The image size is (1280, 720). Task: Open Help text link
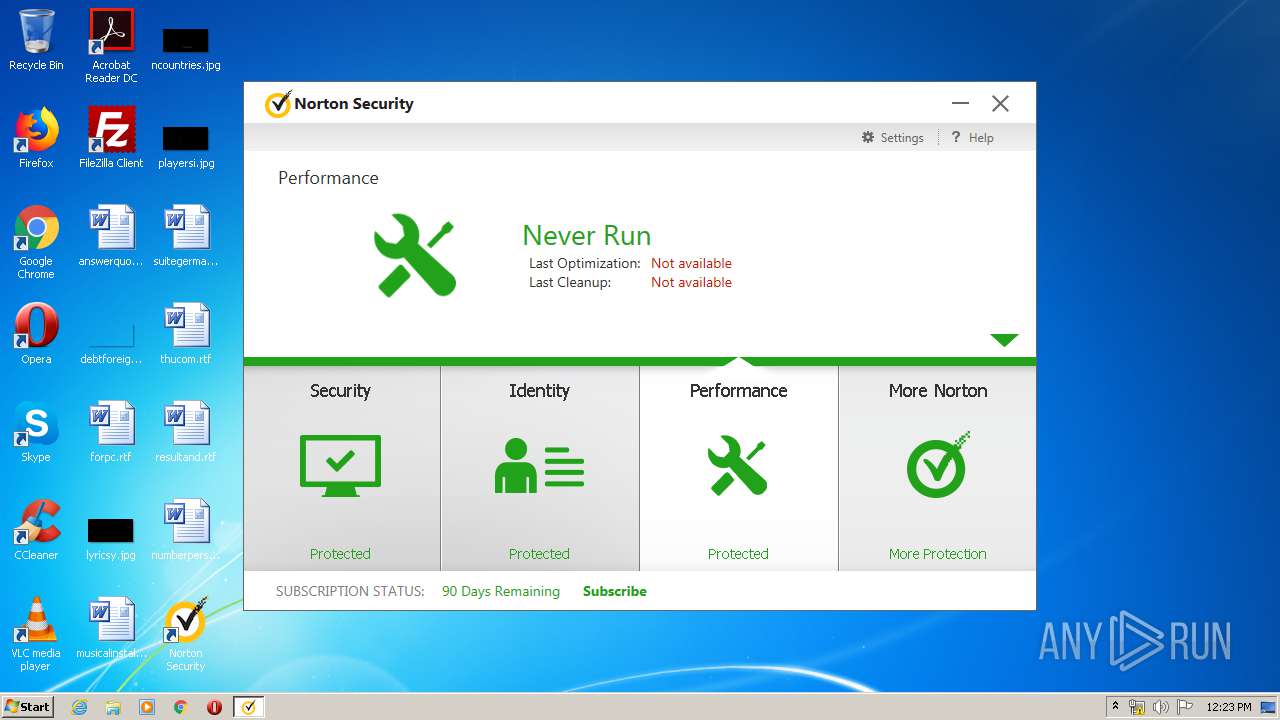(x=981, y=138)
